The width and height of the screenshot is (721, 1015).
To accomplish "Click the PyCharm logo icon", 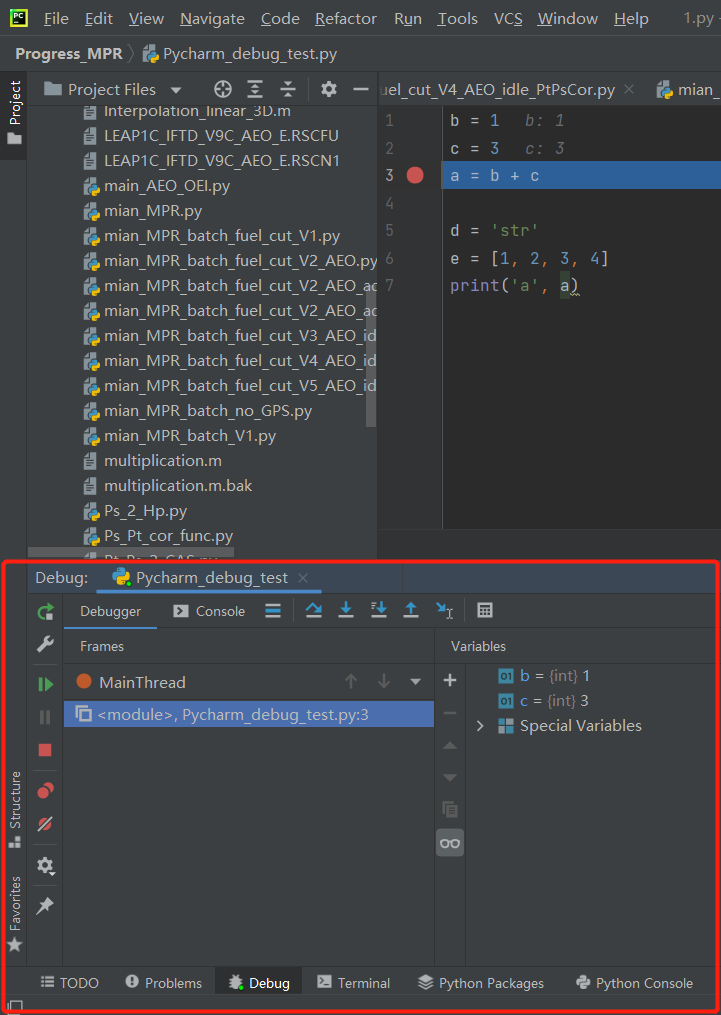I will click(19, 17).
